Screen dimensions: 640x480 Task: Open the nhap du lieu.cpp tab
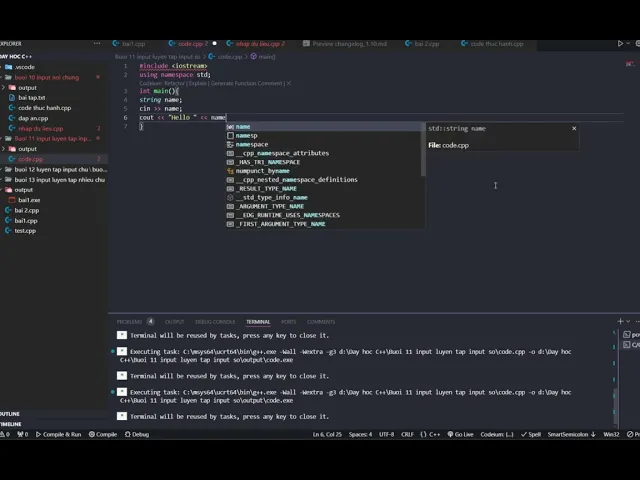(x=256, y=44)
